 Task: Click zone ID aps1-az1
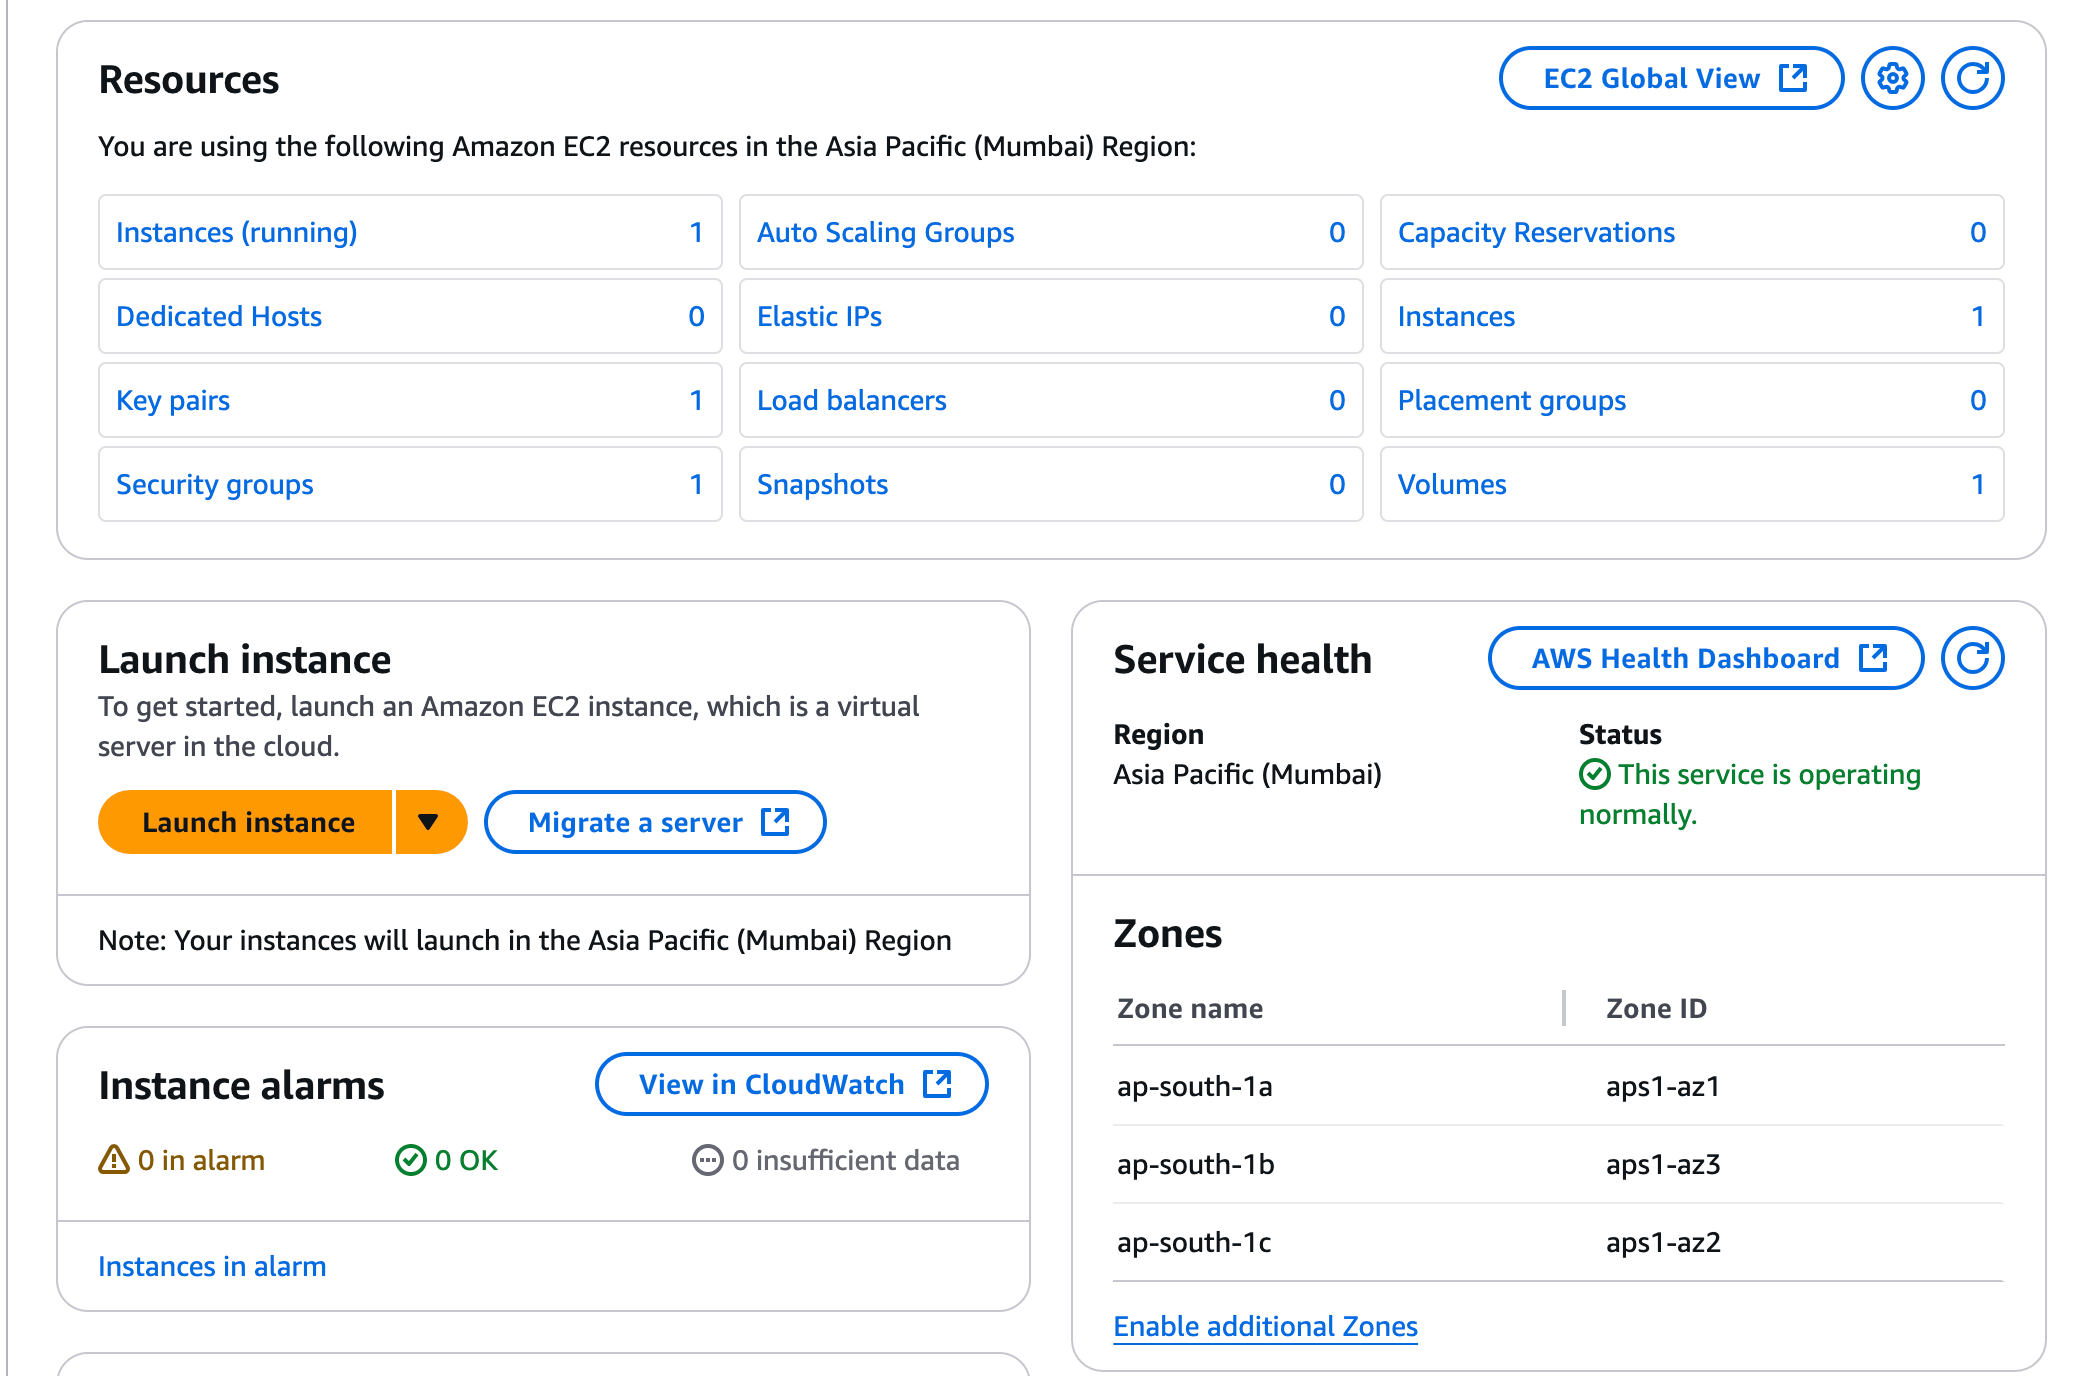point(1662,1086)
